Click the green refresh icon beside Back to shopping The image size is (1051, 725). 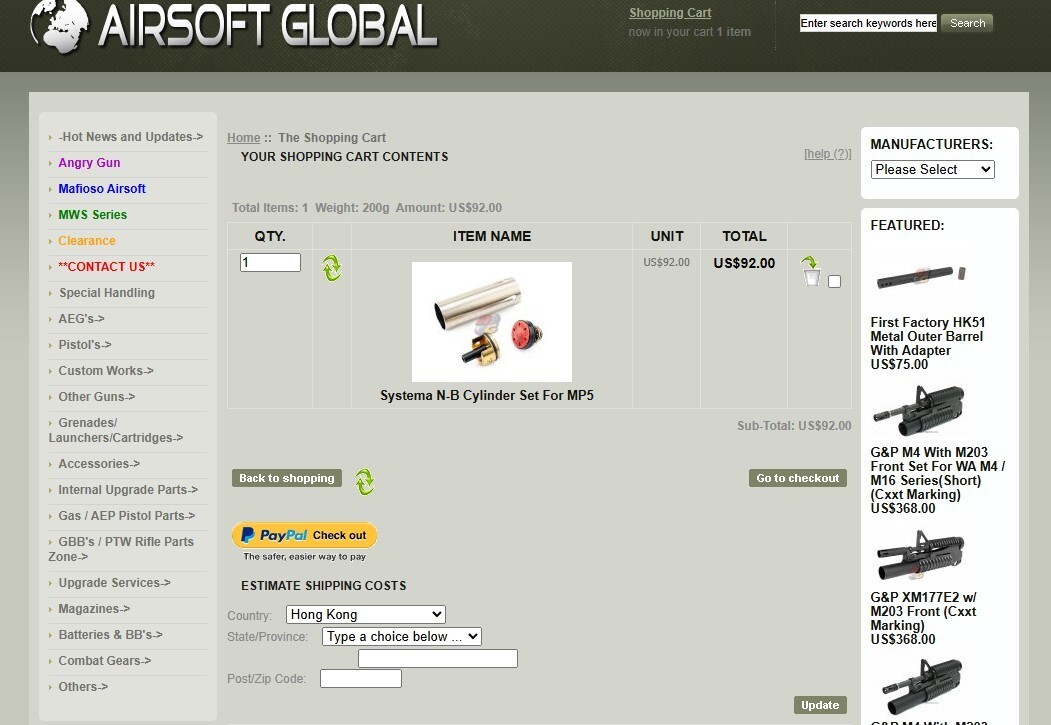coord(364,481)
